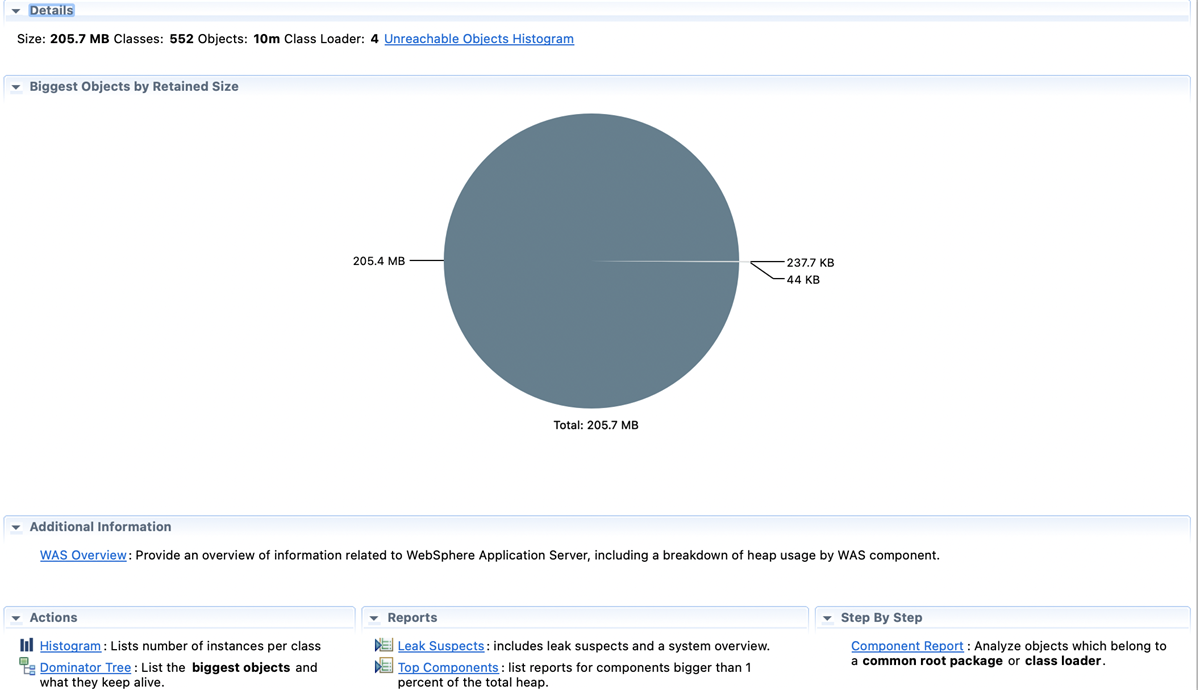This screenshot has height=690, width=1200.
Task: Click the Reports section title
Action: click(x=412, y=618)
